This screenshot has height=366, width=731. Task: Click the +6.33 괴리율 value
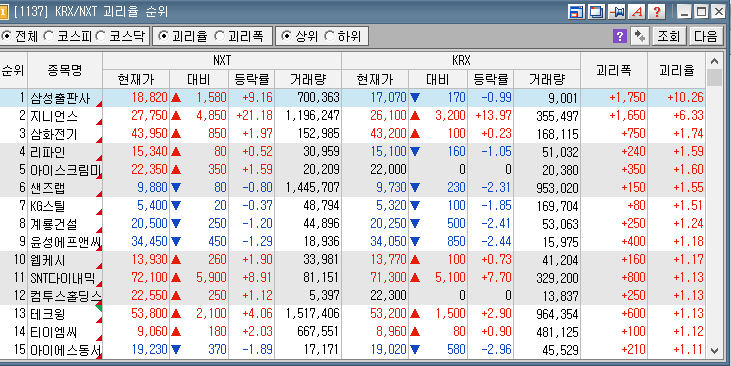(688, 116)
